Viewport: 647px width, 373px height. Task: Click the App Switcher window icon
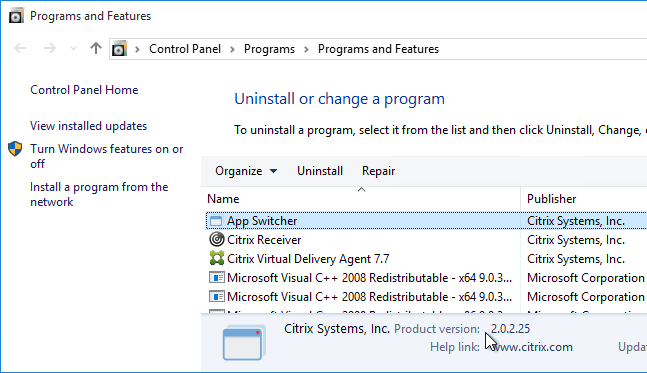[x=216, y=221]
